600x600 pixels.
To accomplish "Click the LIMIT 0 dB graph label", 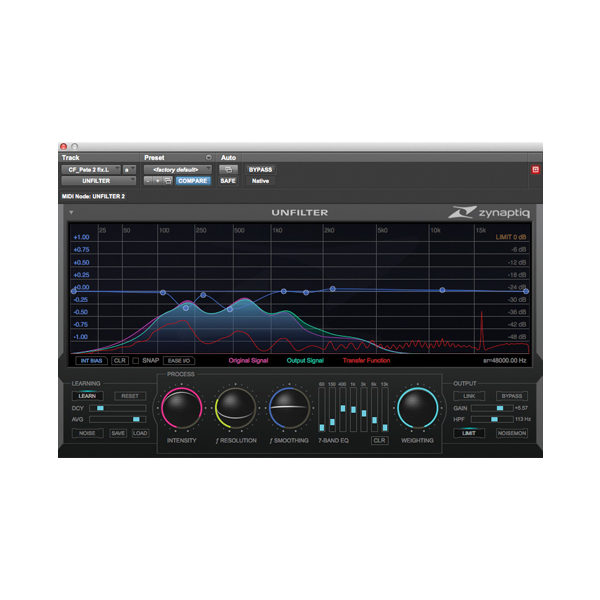I will (x=511, y=237).
